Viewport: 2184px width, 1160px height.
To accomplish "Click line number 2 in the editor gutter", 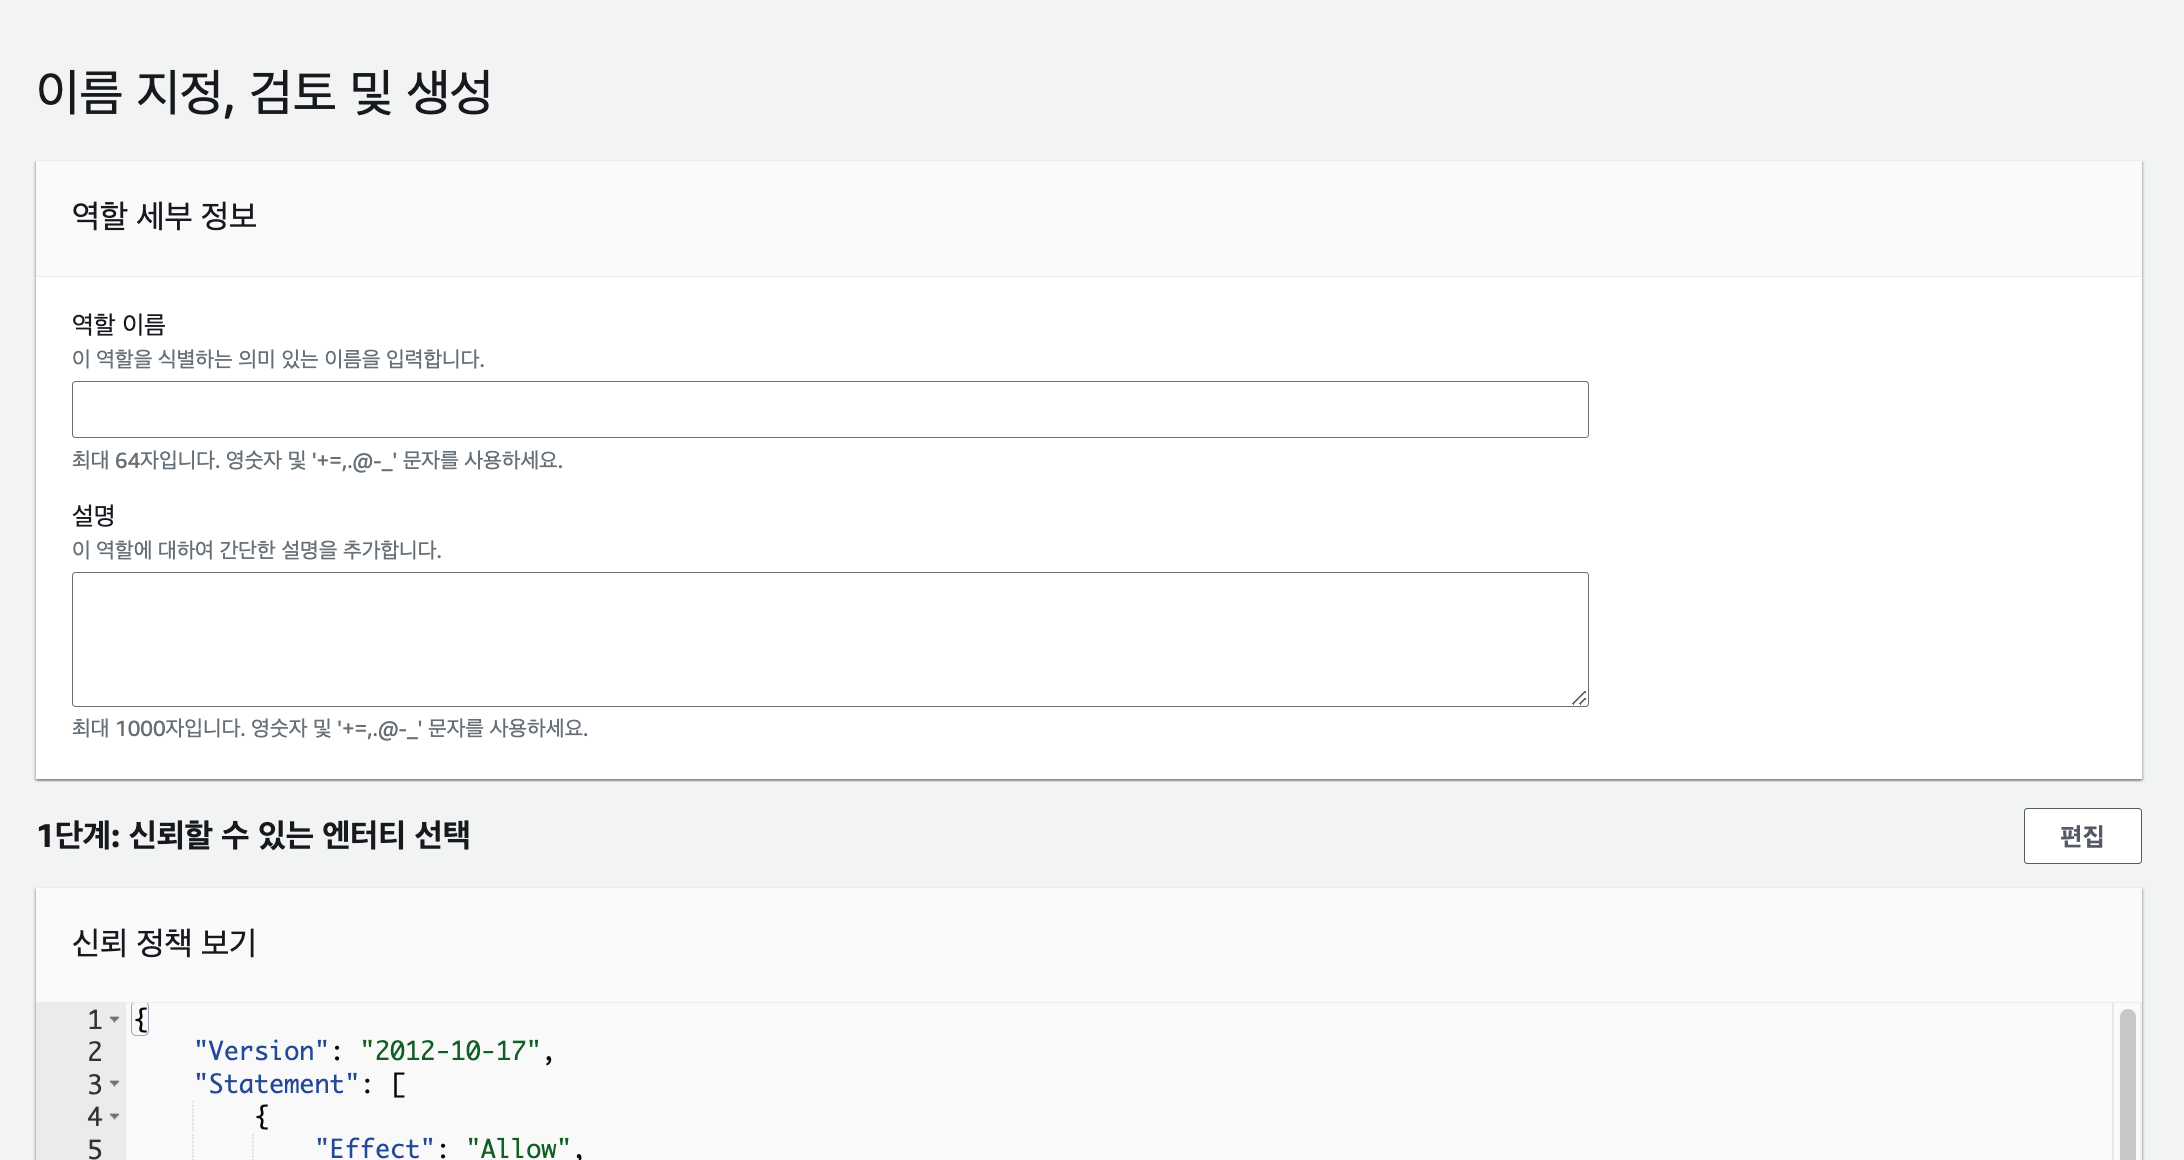I will pos(95,1052).
